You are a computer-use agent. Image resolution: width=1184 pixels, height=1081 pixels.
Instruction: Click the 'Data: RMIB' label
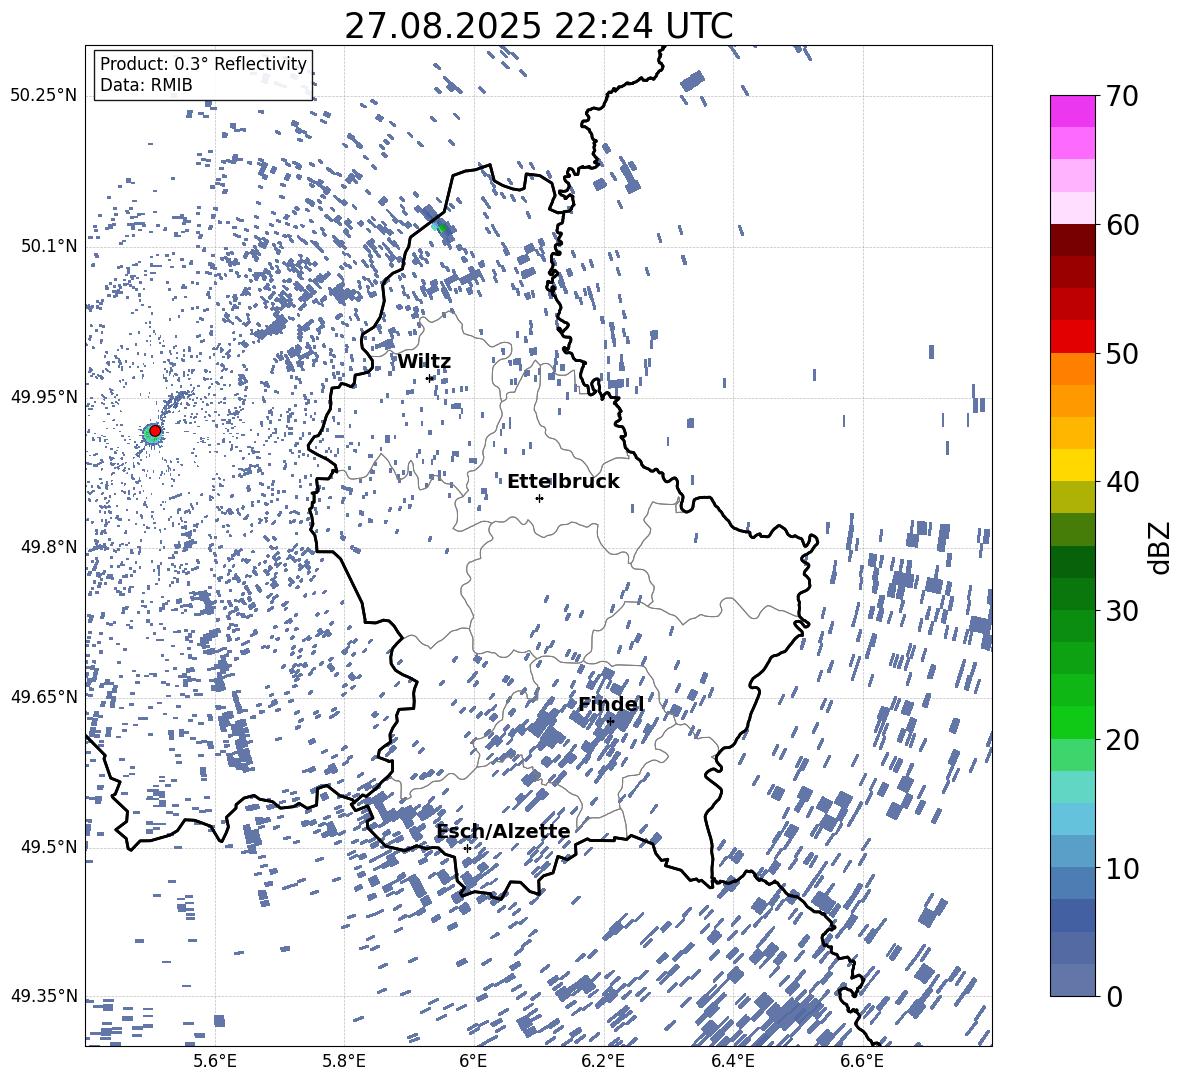(146, 85)
